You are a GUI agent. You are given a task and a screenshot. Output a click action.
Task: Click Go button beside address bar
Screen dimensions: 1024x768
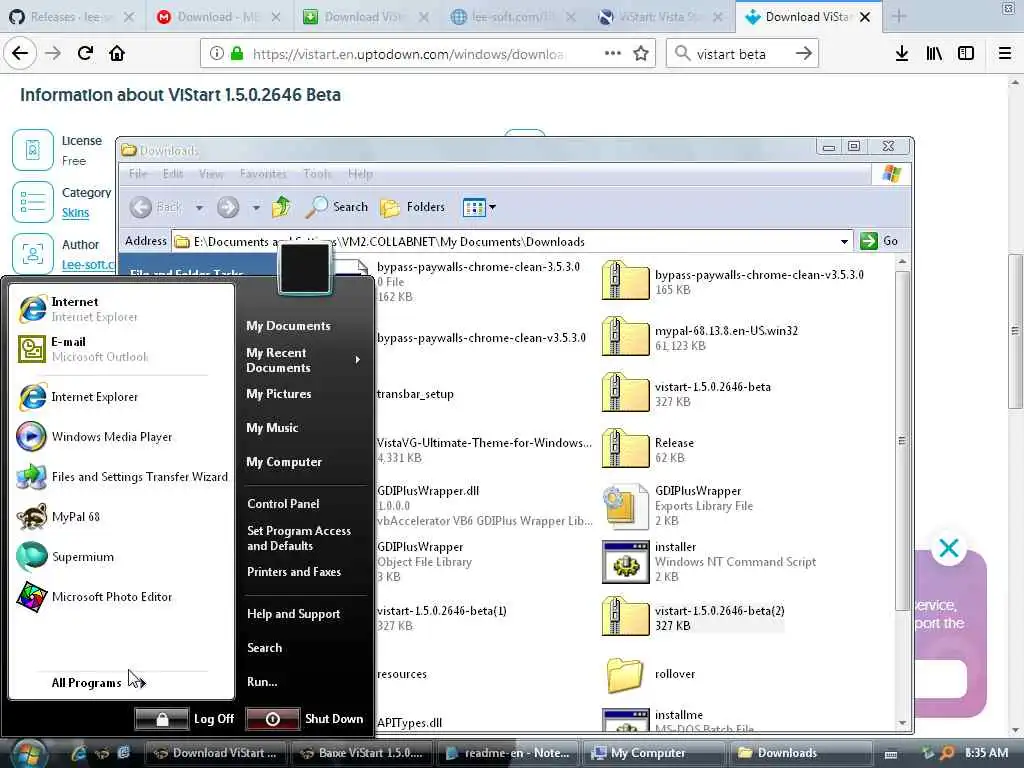(879, 241)
